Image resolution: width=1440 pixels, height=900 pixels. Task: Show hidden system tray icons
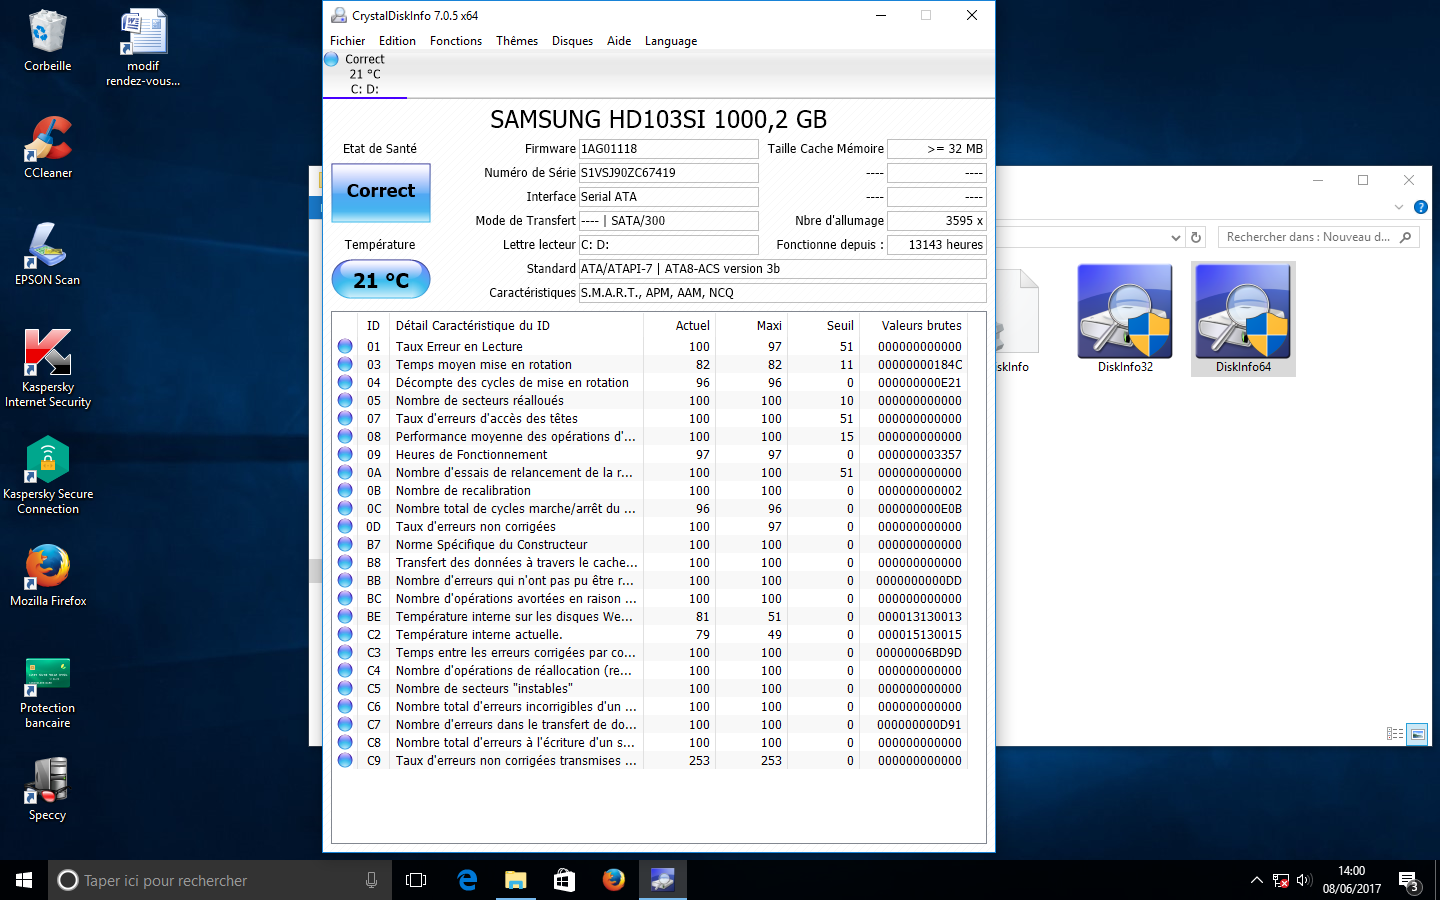[x=1256, y=881]
